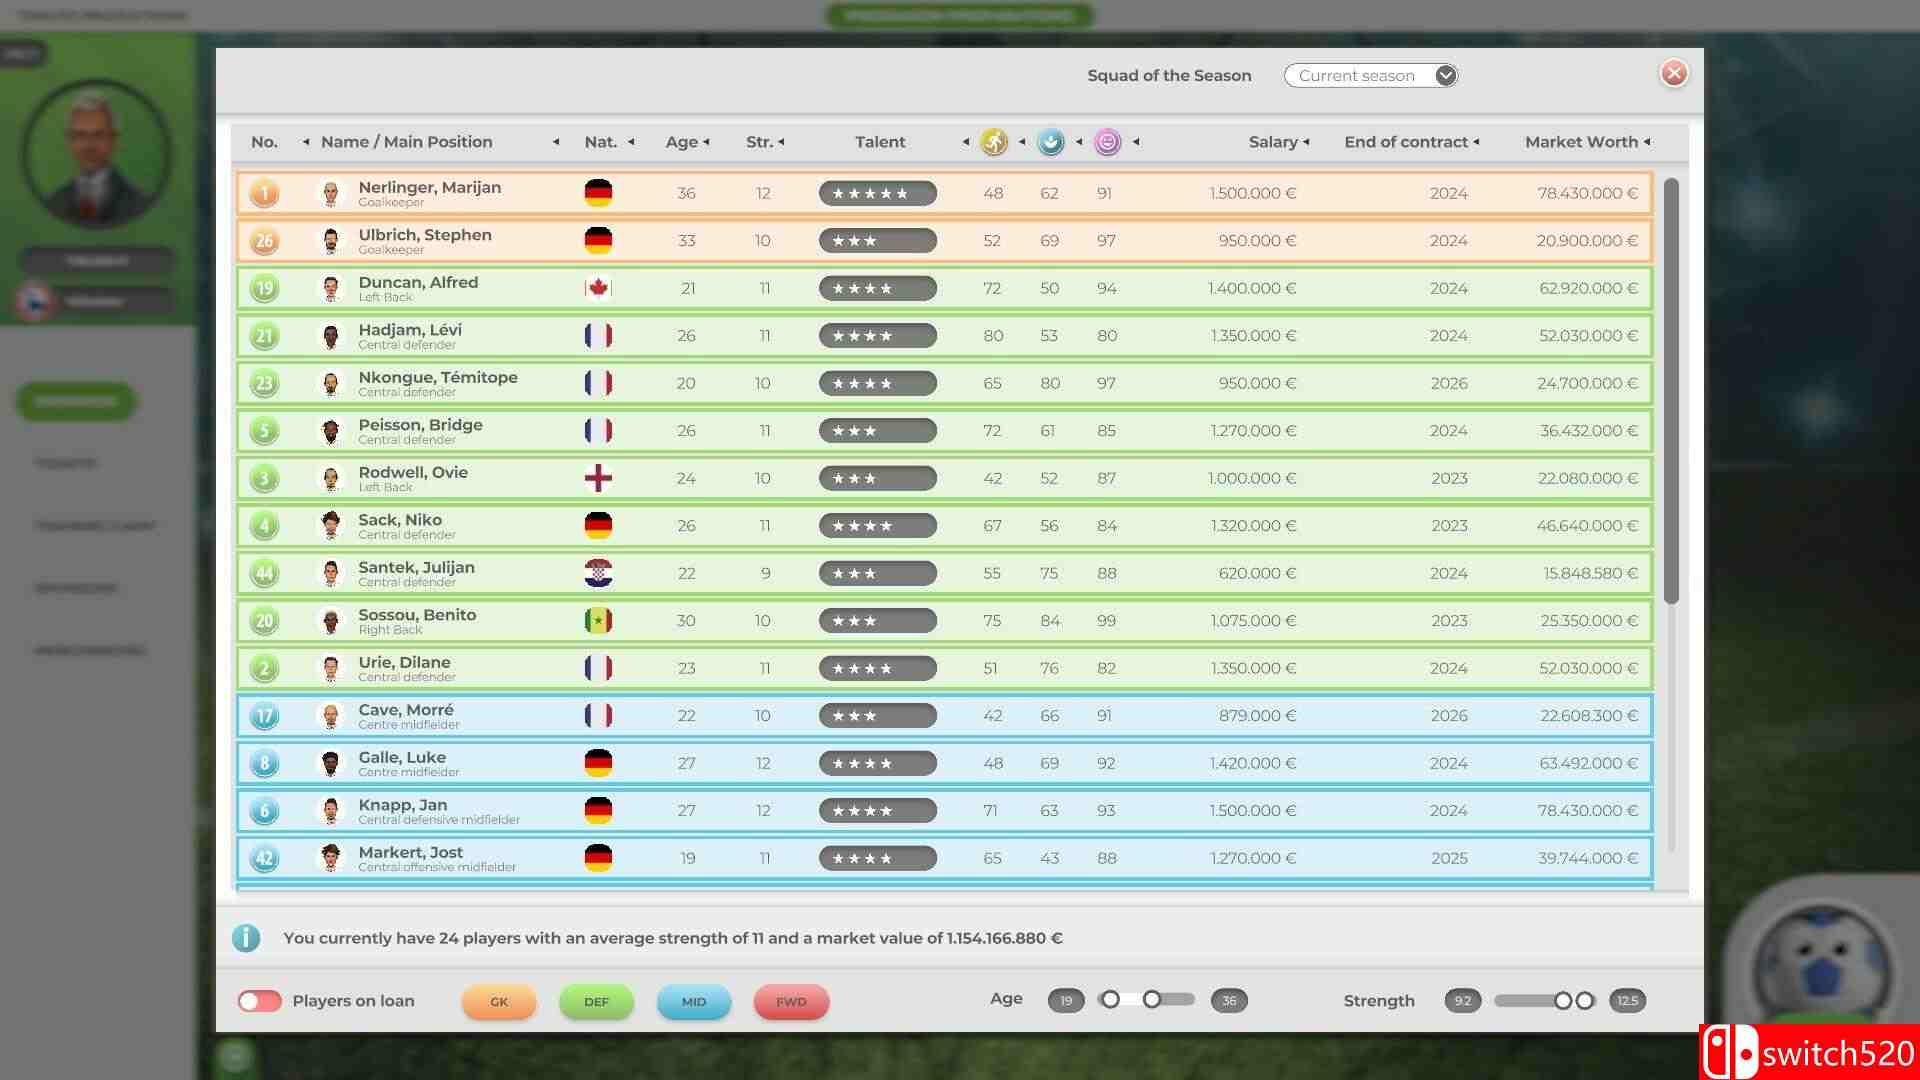Open the Current season dropdown
Screen dimensions: 1920x1080
[x=1371, y=76]
